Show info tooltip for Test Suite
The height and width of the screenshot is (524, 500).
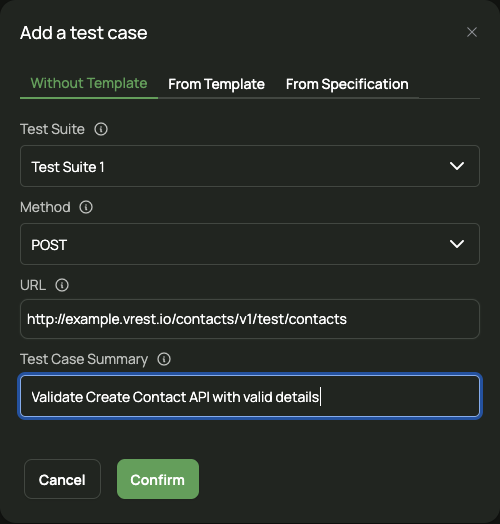pos(101,129)
